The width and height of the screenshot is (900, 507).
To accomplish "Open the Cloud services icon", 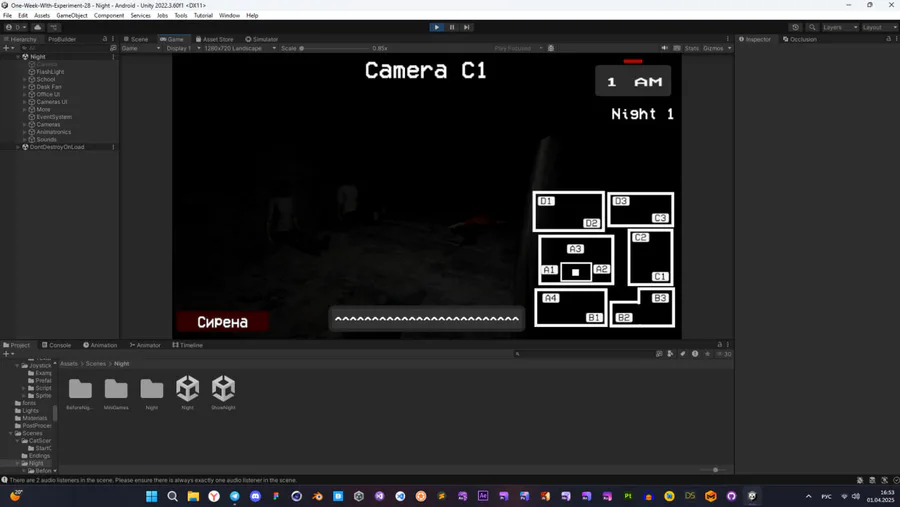I will 38,27.
